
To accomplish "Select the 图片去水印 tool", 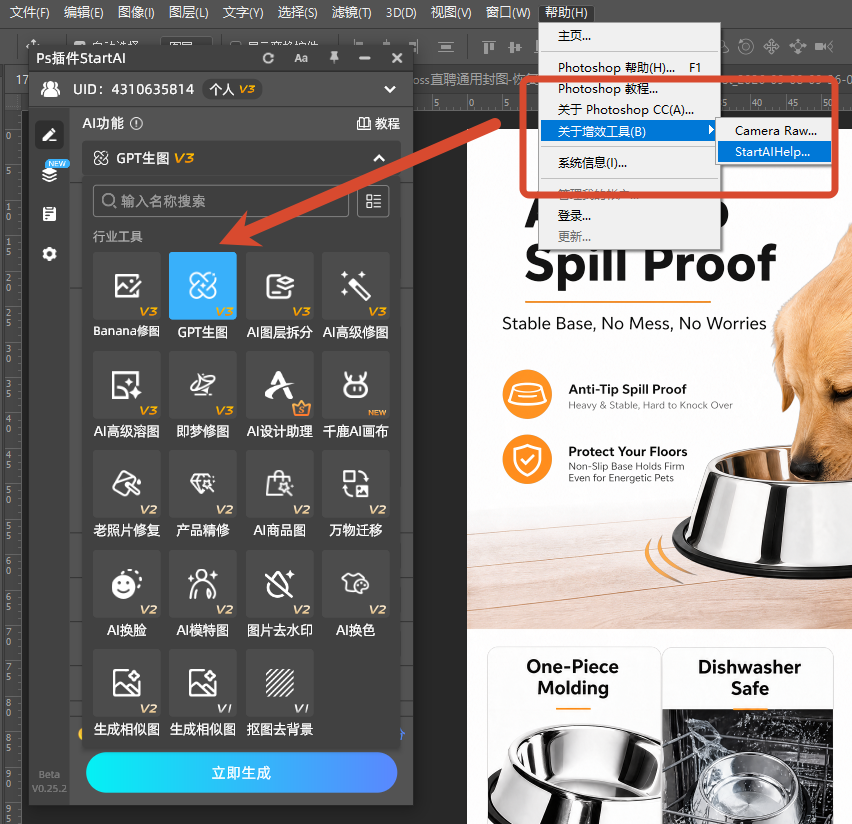I will pyautogui.click(x=279, y=584).
